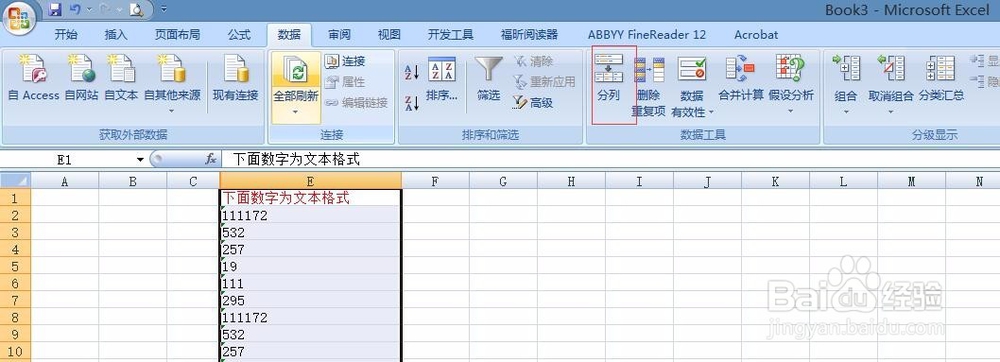This screenshot has width=1000, height=362.
Task: Open workbook connections (连接)
Action: tap(344, 61)
